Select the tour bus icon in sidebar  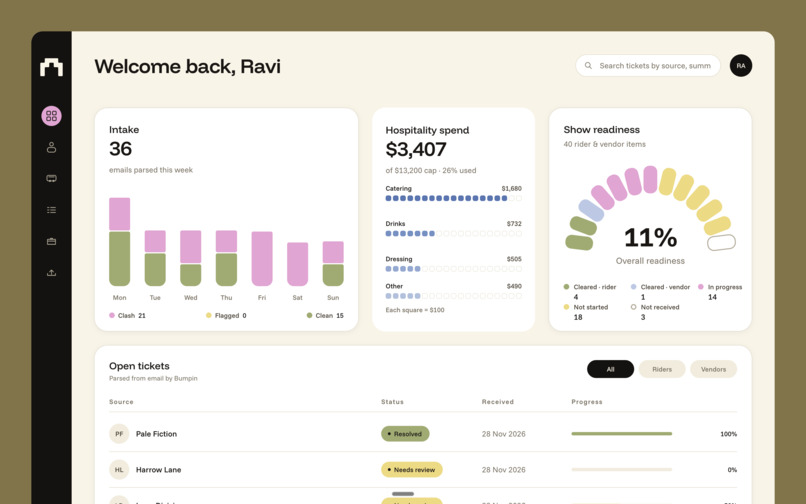[51, 178]
